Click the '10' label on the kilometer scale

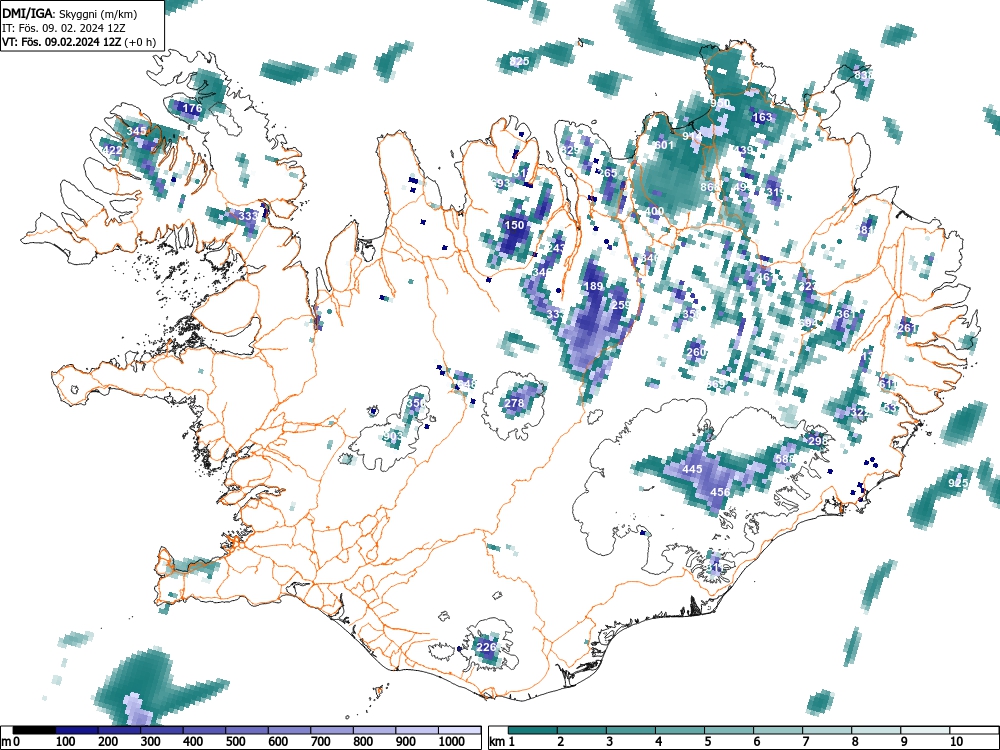click(956, 742)
